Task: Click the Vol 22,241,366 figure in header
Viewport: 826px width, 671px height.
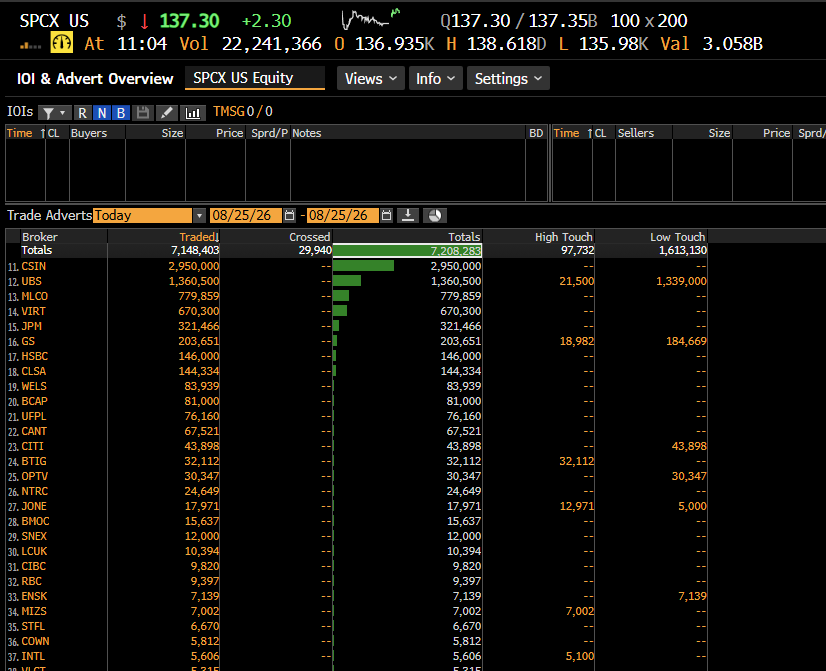Action: tap(271, 44)
